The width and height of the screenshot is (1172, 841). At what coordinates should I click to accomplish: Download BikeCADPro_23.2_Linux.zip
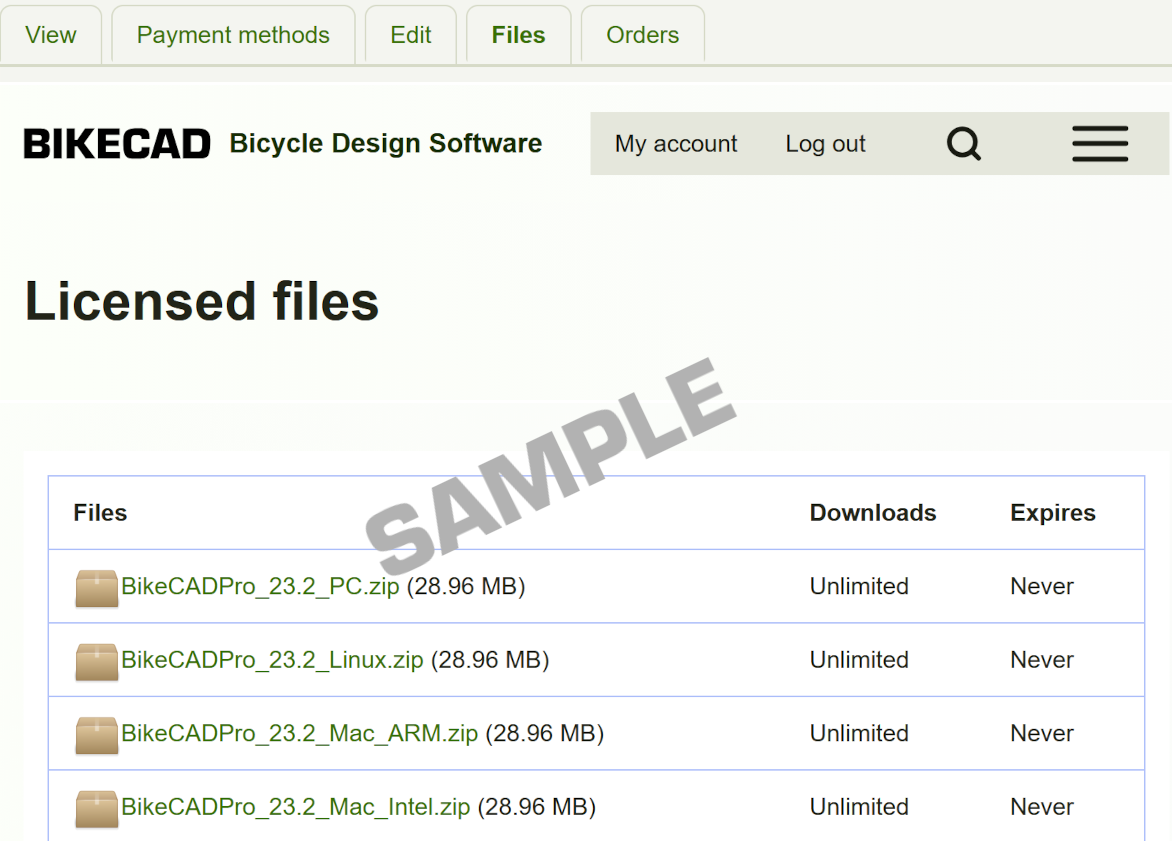pyautogui.click(x=272, y=660)
